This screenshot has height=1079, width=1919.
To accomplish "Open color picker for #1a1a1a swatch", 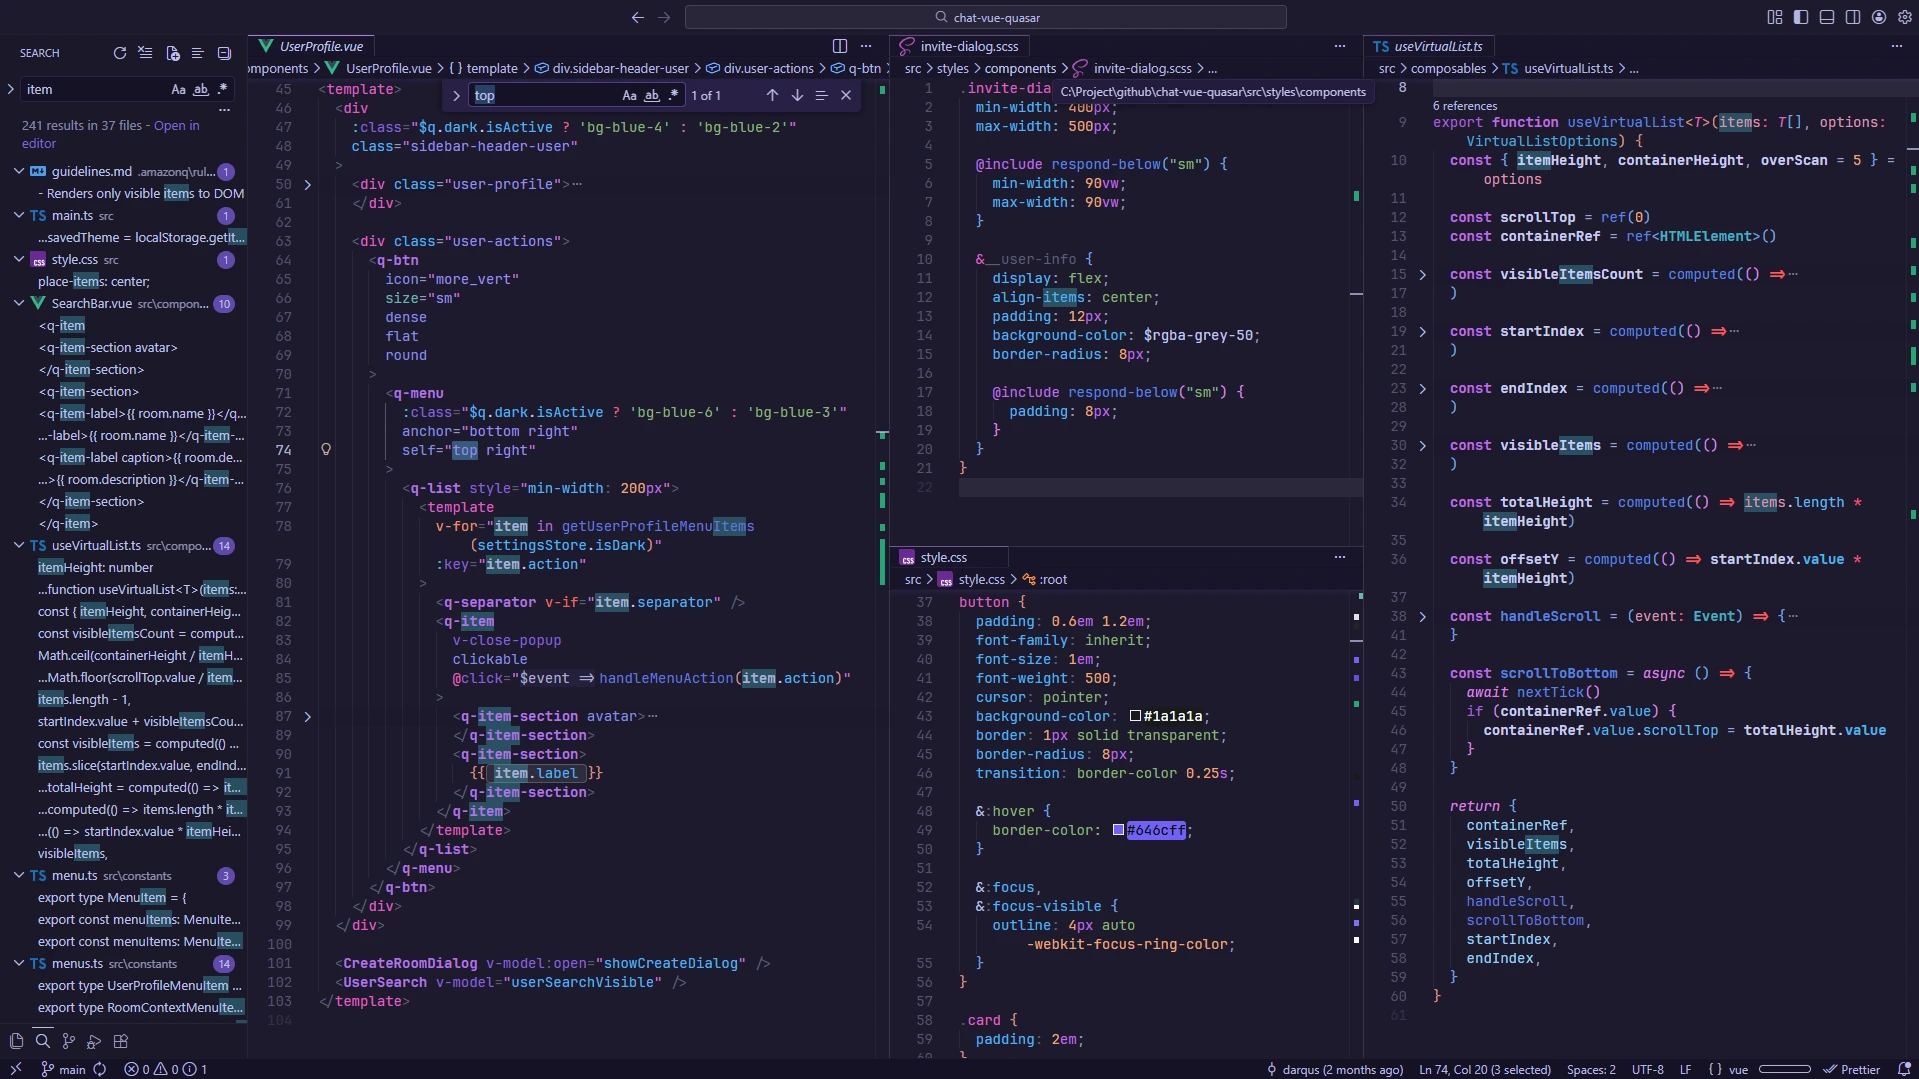I will pos(1135,716).
